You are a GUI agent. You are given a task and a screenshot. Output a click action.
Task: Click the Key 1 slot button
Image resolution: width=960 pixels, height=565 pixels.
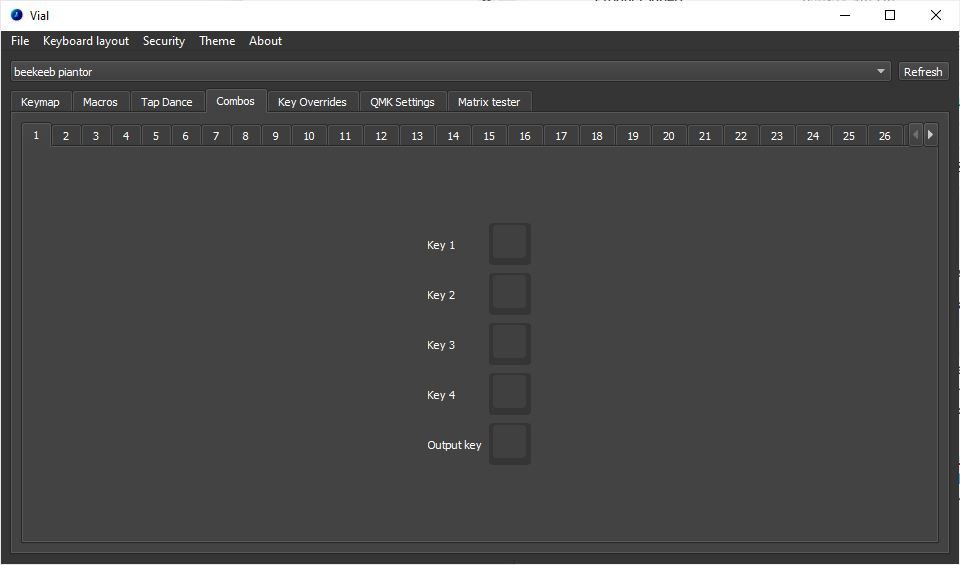[509, 244]
